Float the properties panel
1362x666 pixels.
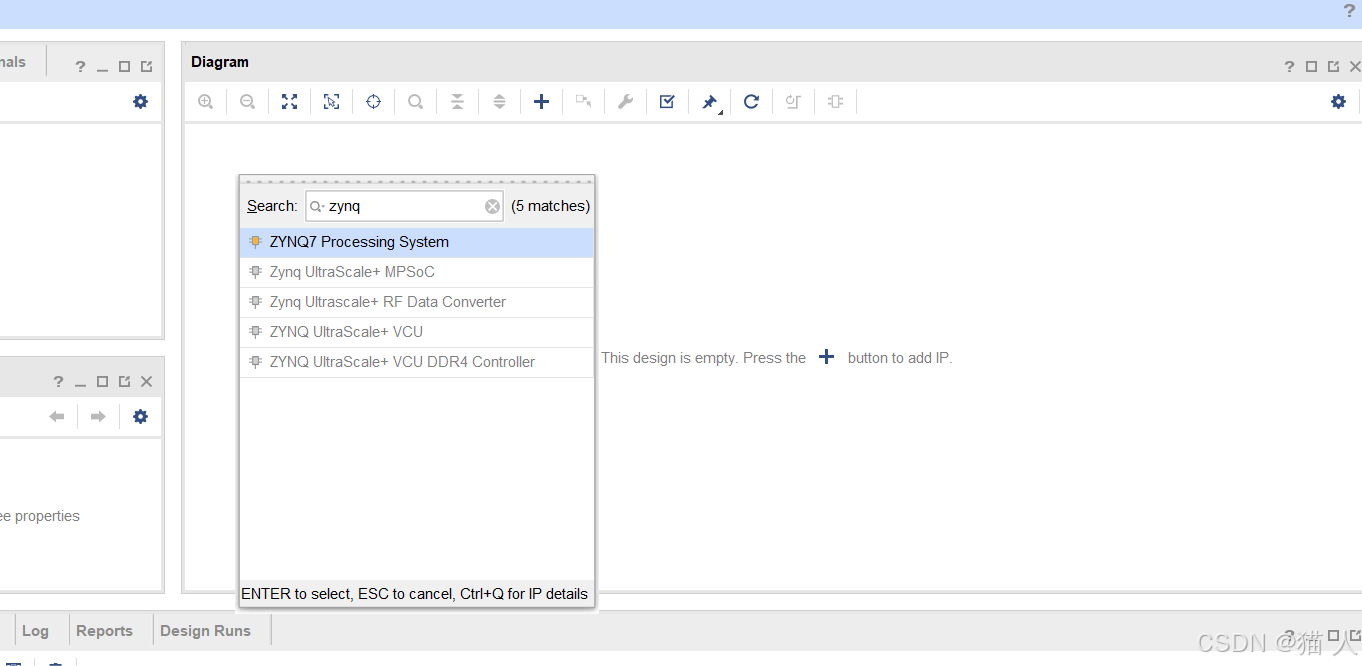click(x=125, y=381)
